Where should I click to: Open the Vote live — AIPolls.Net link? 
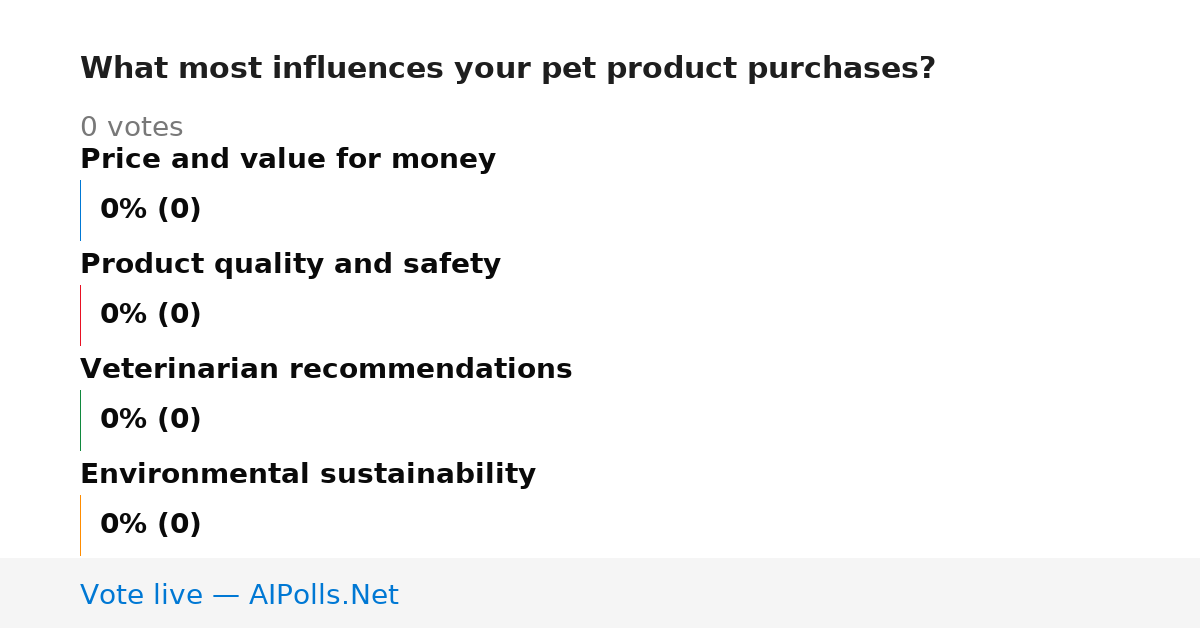239,595
